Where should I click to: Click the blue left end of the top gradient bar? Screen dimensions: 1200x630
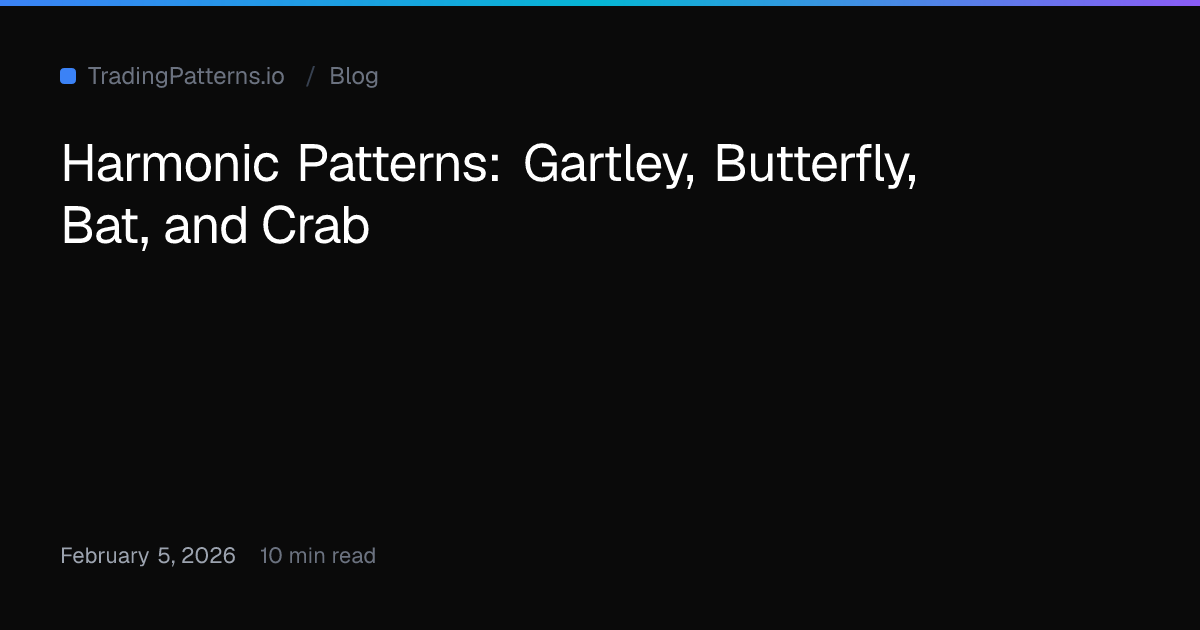(30, 3)
